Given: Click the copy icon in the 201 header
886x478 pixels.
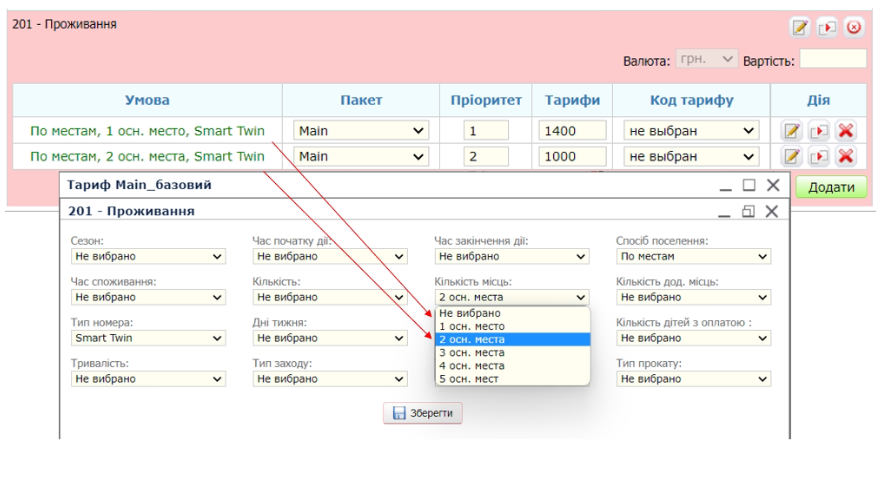Looking at the screenshot, I should pyautogui.click(x=827, y=27).
